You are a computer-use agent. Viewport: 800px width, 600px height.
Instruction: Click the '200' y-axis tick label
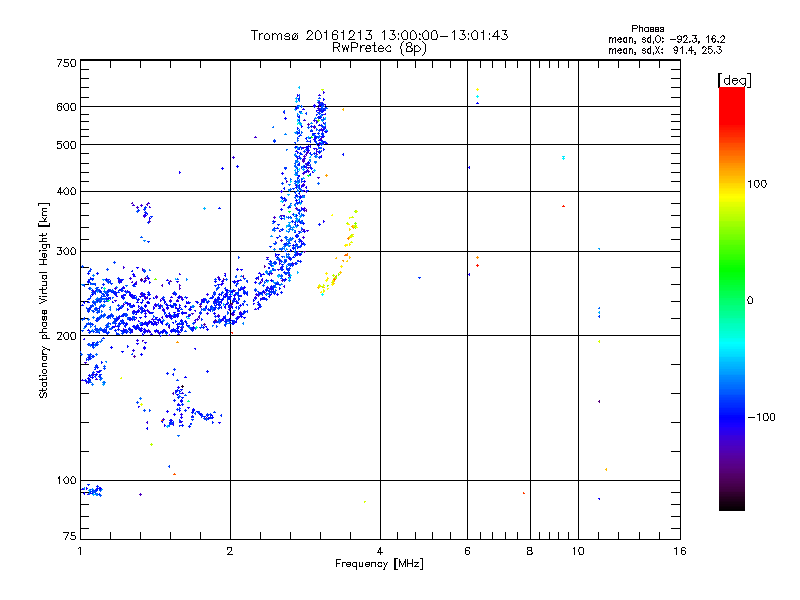click(x=66, y=336)
